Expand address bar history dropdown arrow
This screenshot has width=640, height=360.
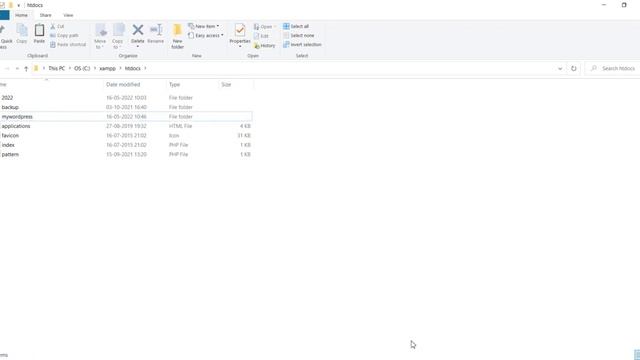coord(560,69)
